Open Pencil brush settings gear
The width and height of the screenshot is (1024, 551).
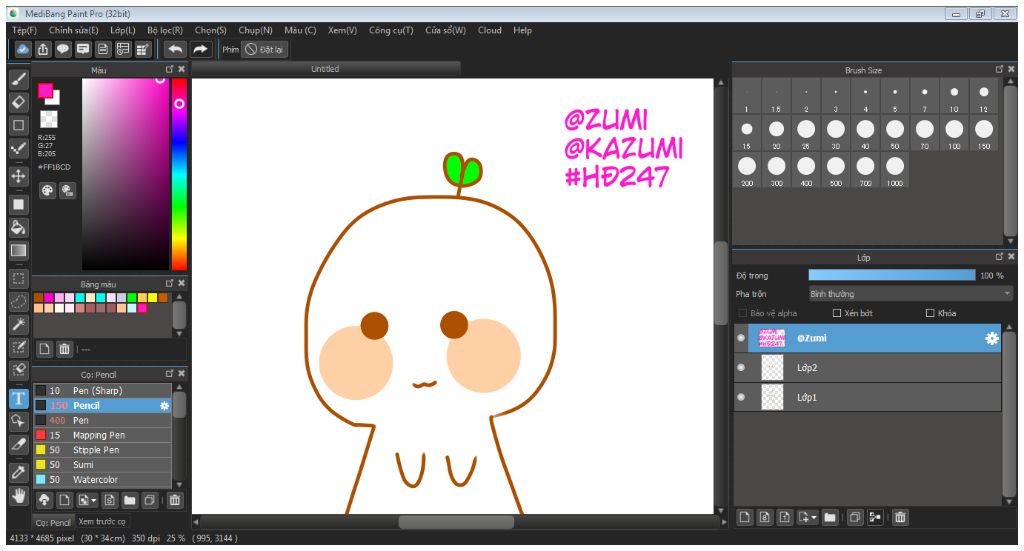pyautogui.click(x=164, y=405)
